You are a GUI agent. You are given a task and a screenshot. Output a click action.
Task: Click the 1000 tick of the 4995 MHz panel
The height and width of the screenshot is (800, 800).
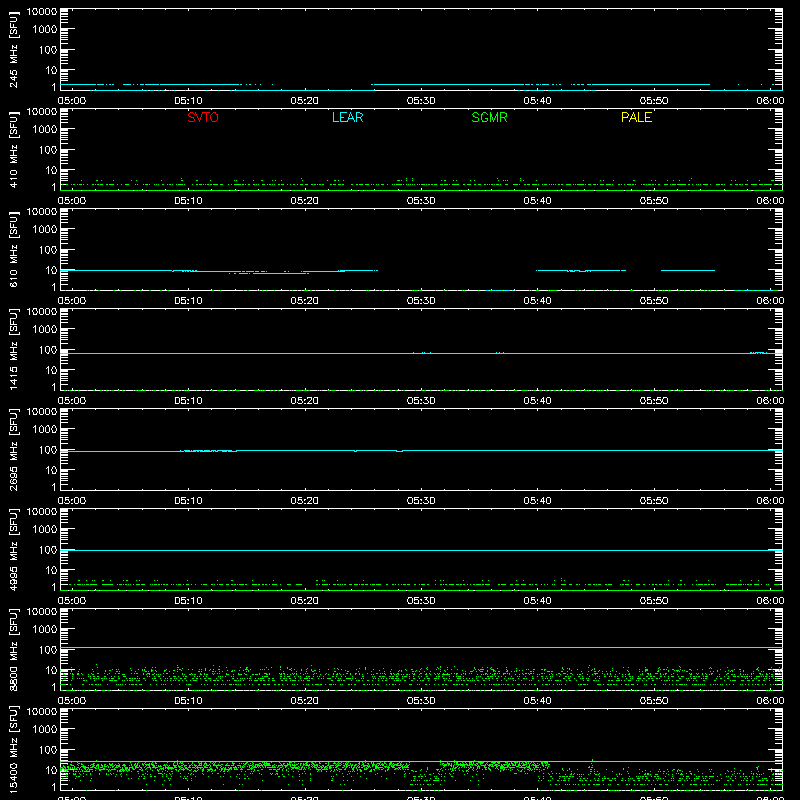pyautogui.click(x=45, y=530)
